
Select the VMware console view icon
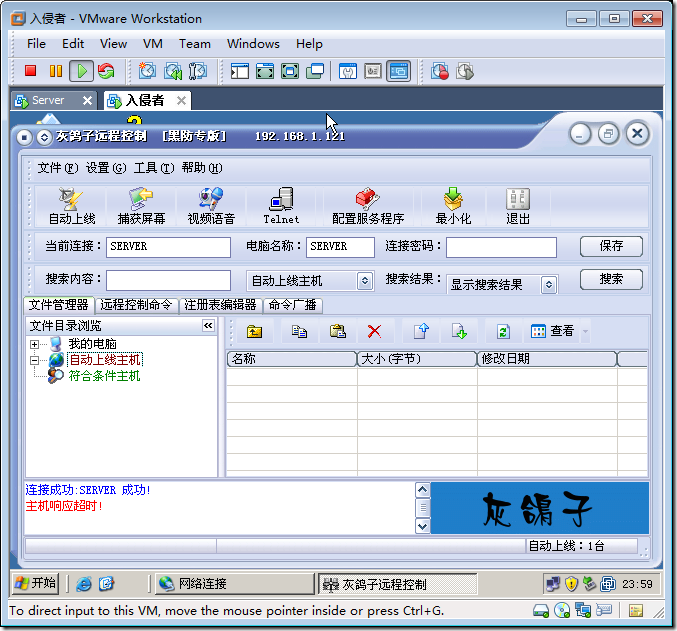pyautogui.click(x=399, y=71)
